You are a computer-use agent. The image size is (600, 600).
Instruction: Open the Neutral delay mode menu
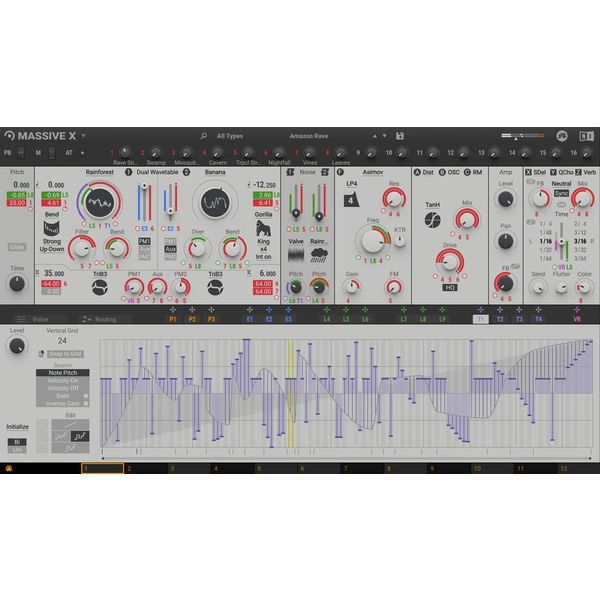click(561, 184)
